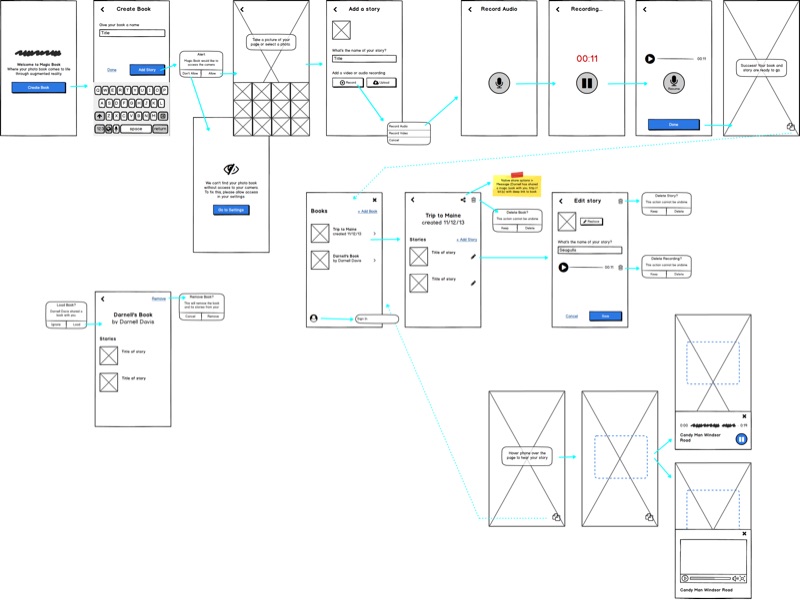Focus the book Title field on Create Book
This screenshot has width=800, height=600.
click(132, 33)
